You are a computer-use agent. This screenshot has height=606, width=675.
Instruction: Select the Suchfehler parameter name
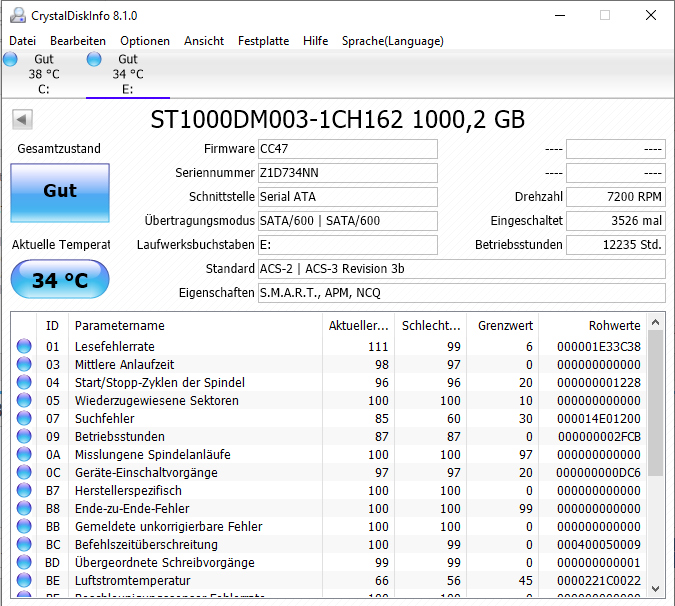click(105, 418)
